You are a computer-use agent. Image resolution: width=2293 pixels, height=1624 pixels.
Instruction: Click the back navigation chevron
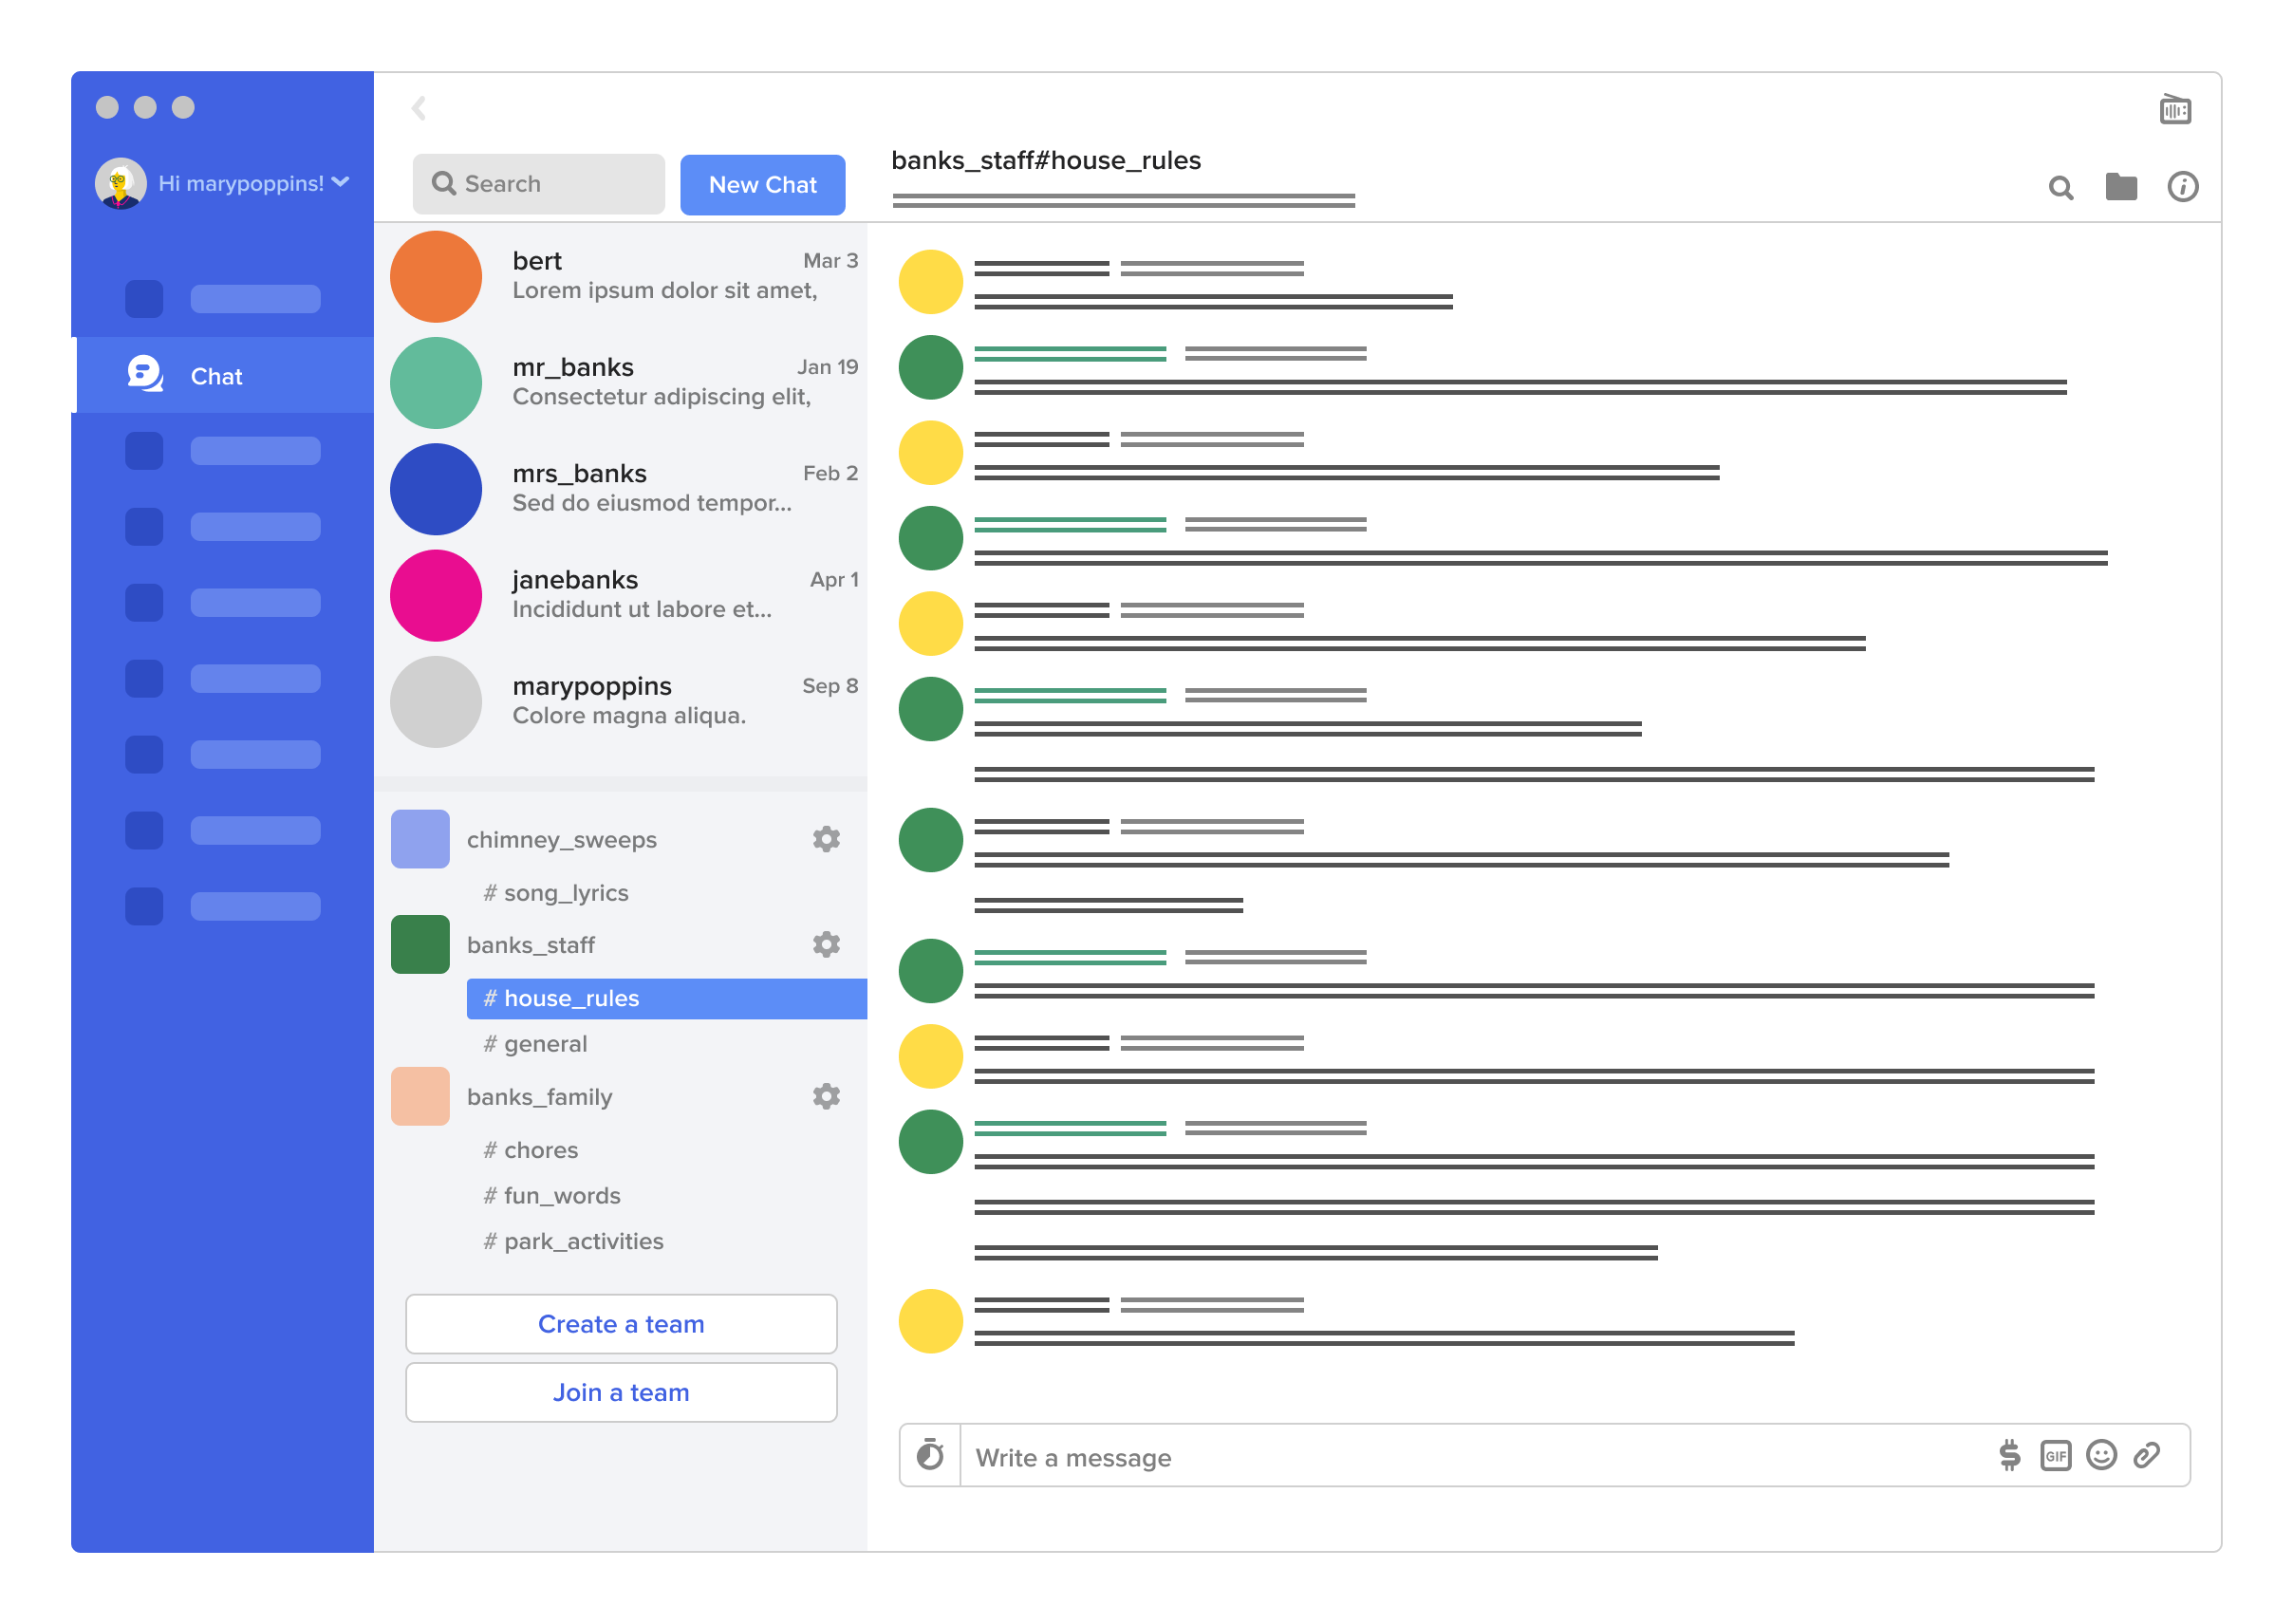[x=419, y=108]
